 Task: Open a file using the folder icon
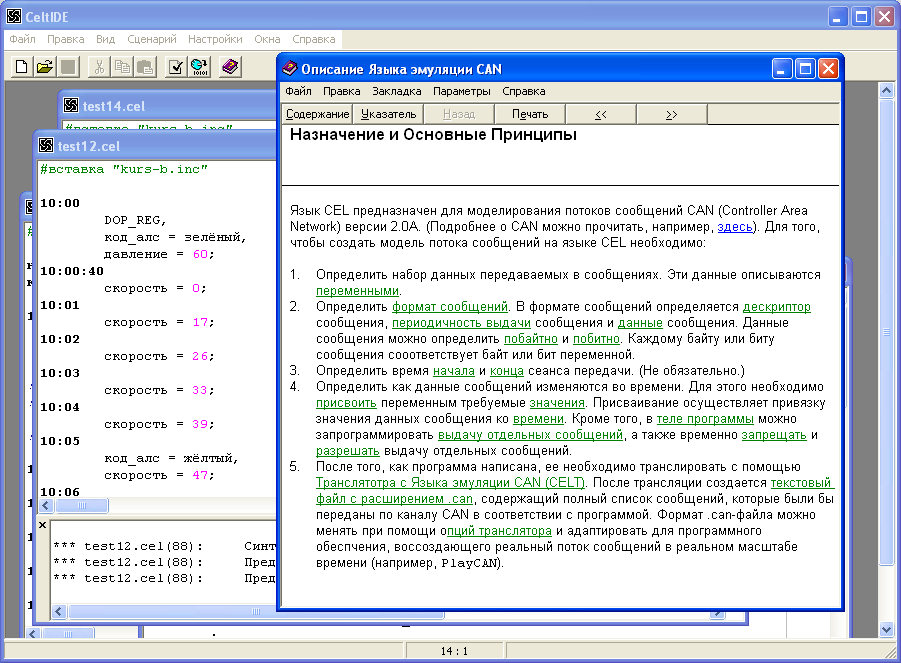point(44,67)
